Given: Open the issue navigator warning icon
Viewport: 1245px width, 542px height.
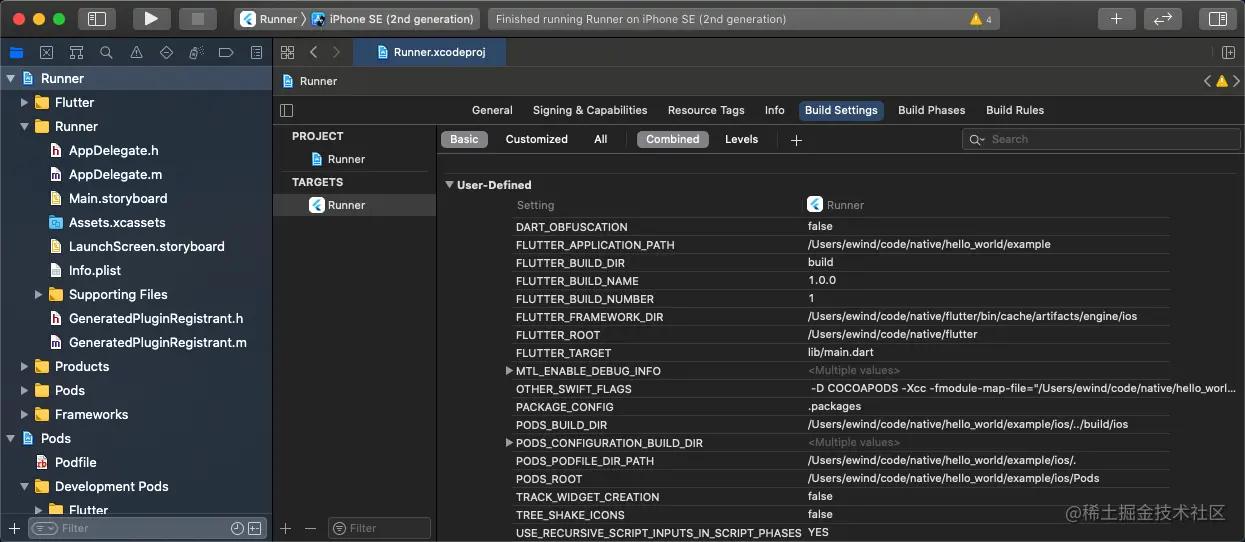Looking at the screenshot, I should coord(136,52).
